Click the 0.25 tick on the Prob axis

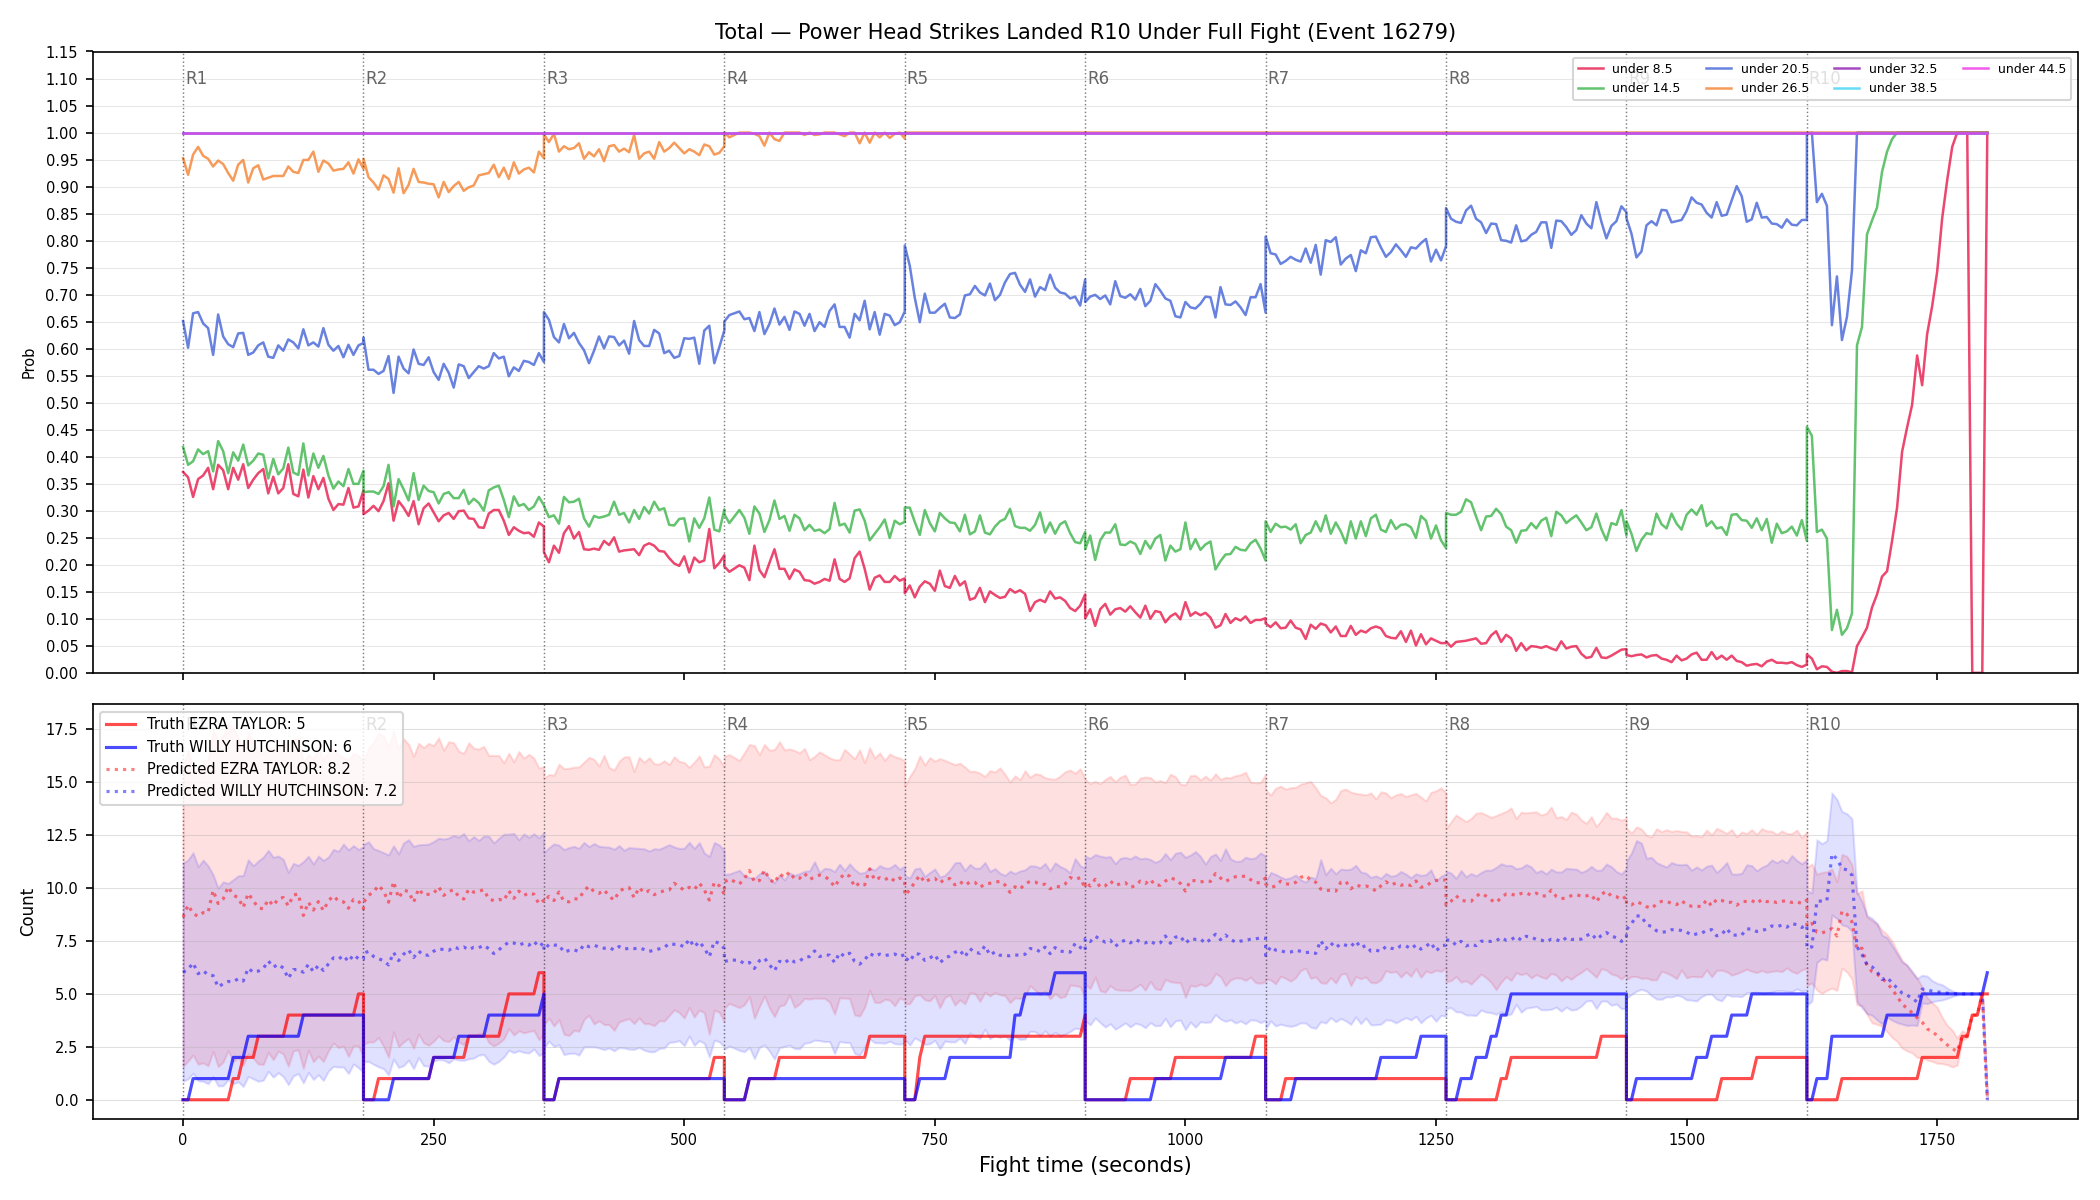coord(62,538)
